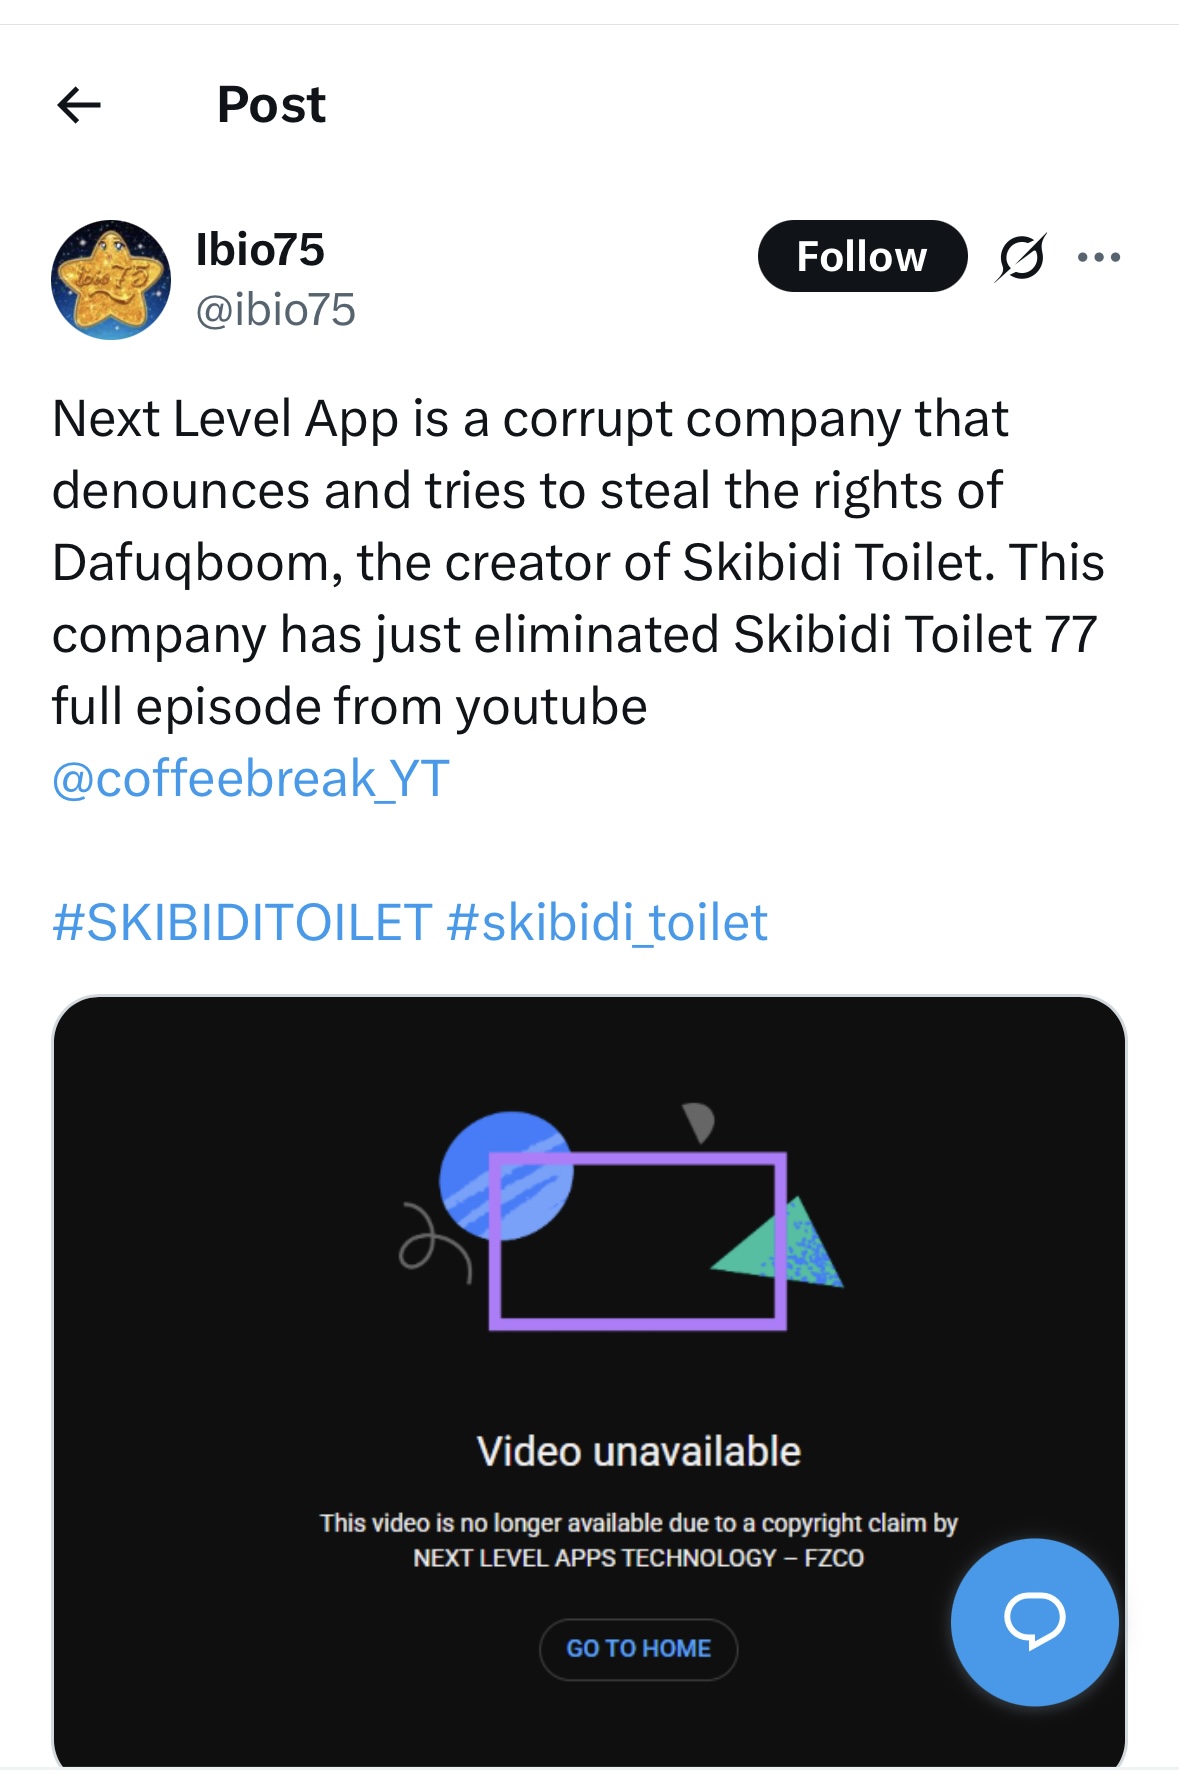Tap the Post header title
The image size is (1179, 1774).
click(x=271, y=104)
